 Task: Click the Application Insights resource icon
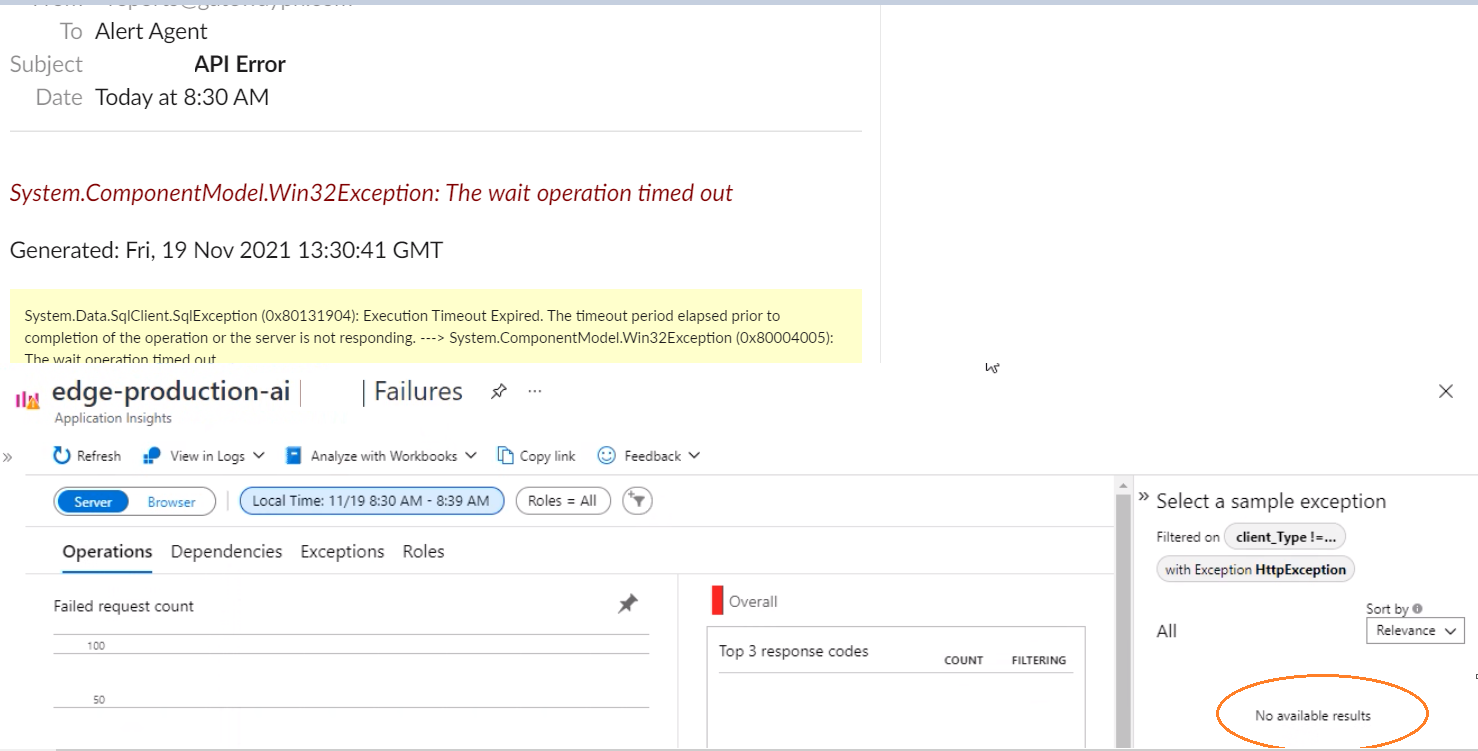click(27, 400)
